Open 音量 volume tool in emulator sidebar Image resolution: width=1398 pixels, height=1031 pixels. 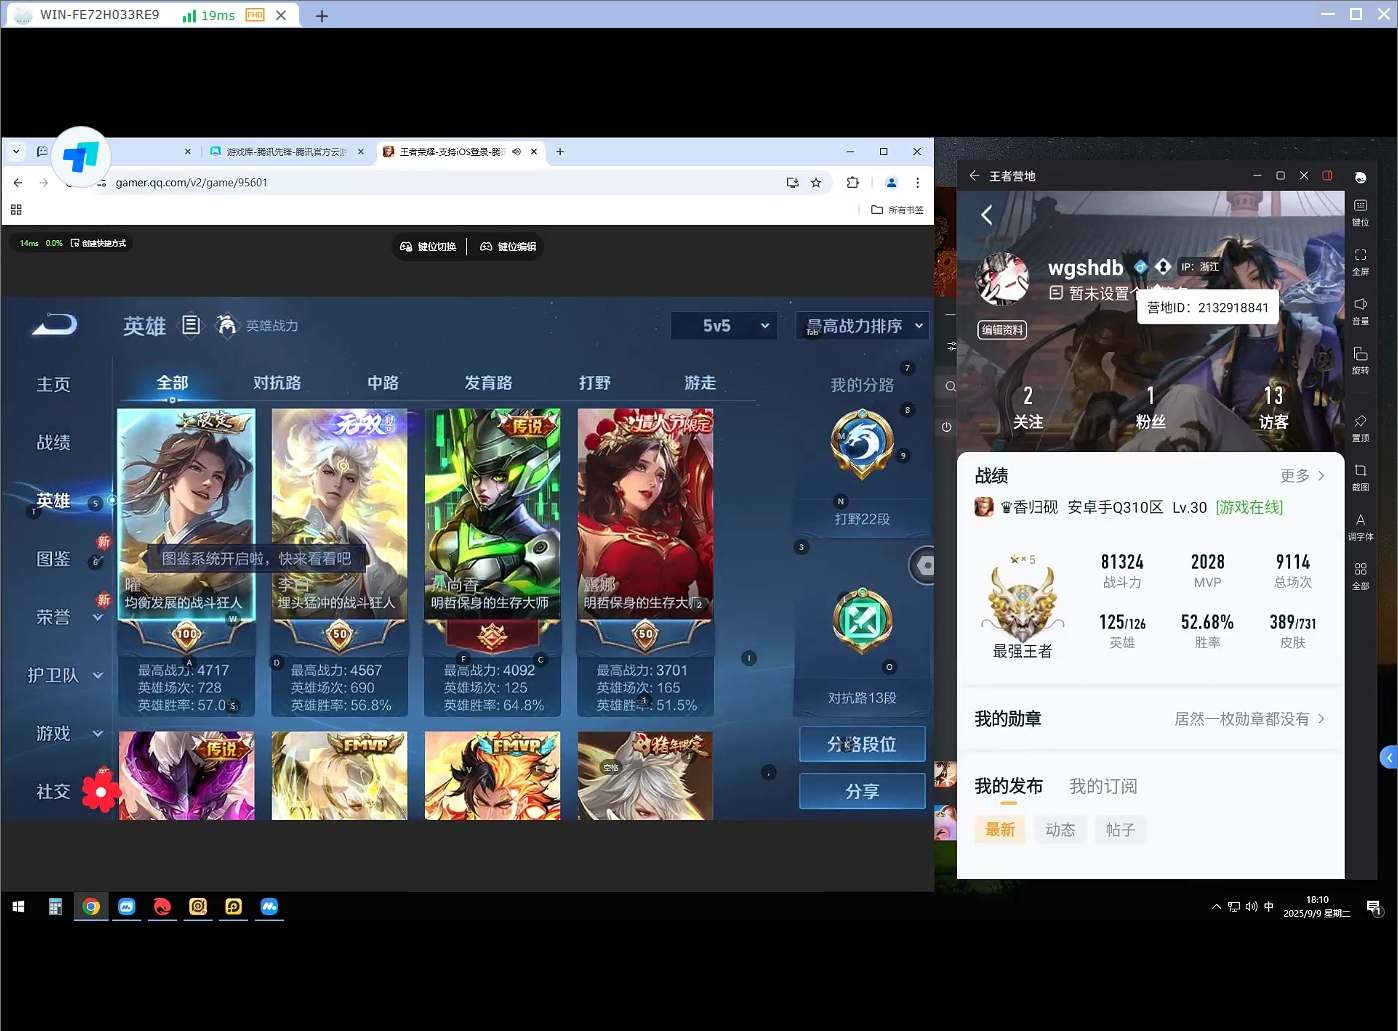point(1360,311)
